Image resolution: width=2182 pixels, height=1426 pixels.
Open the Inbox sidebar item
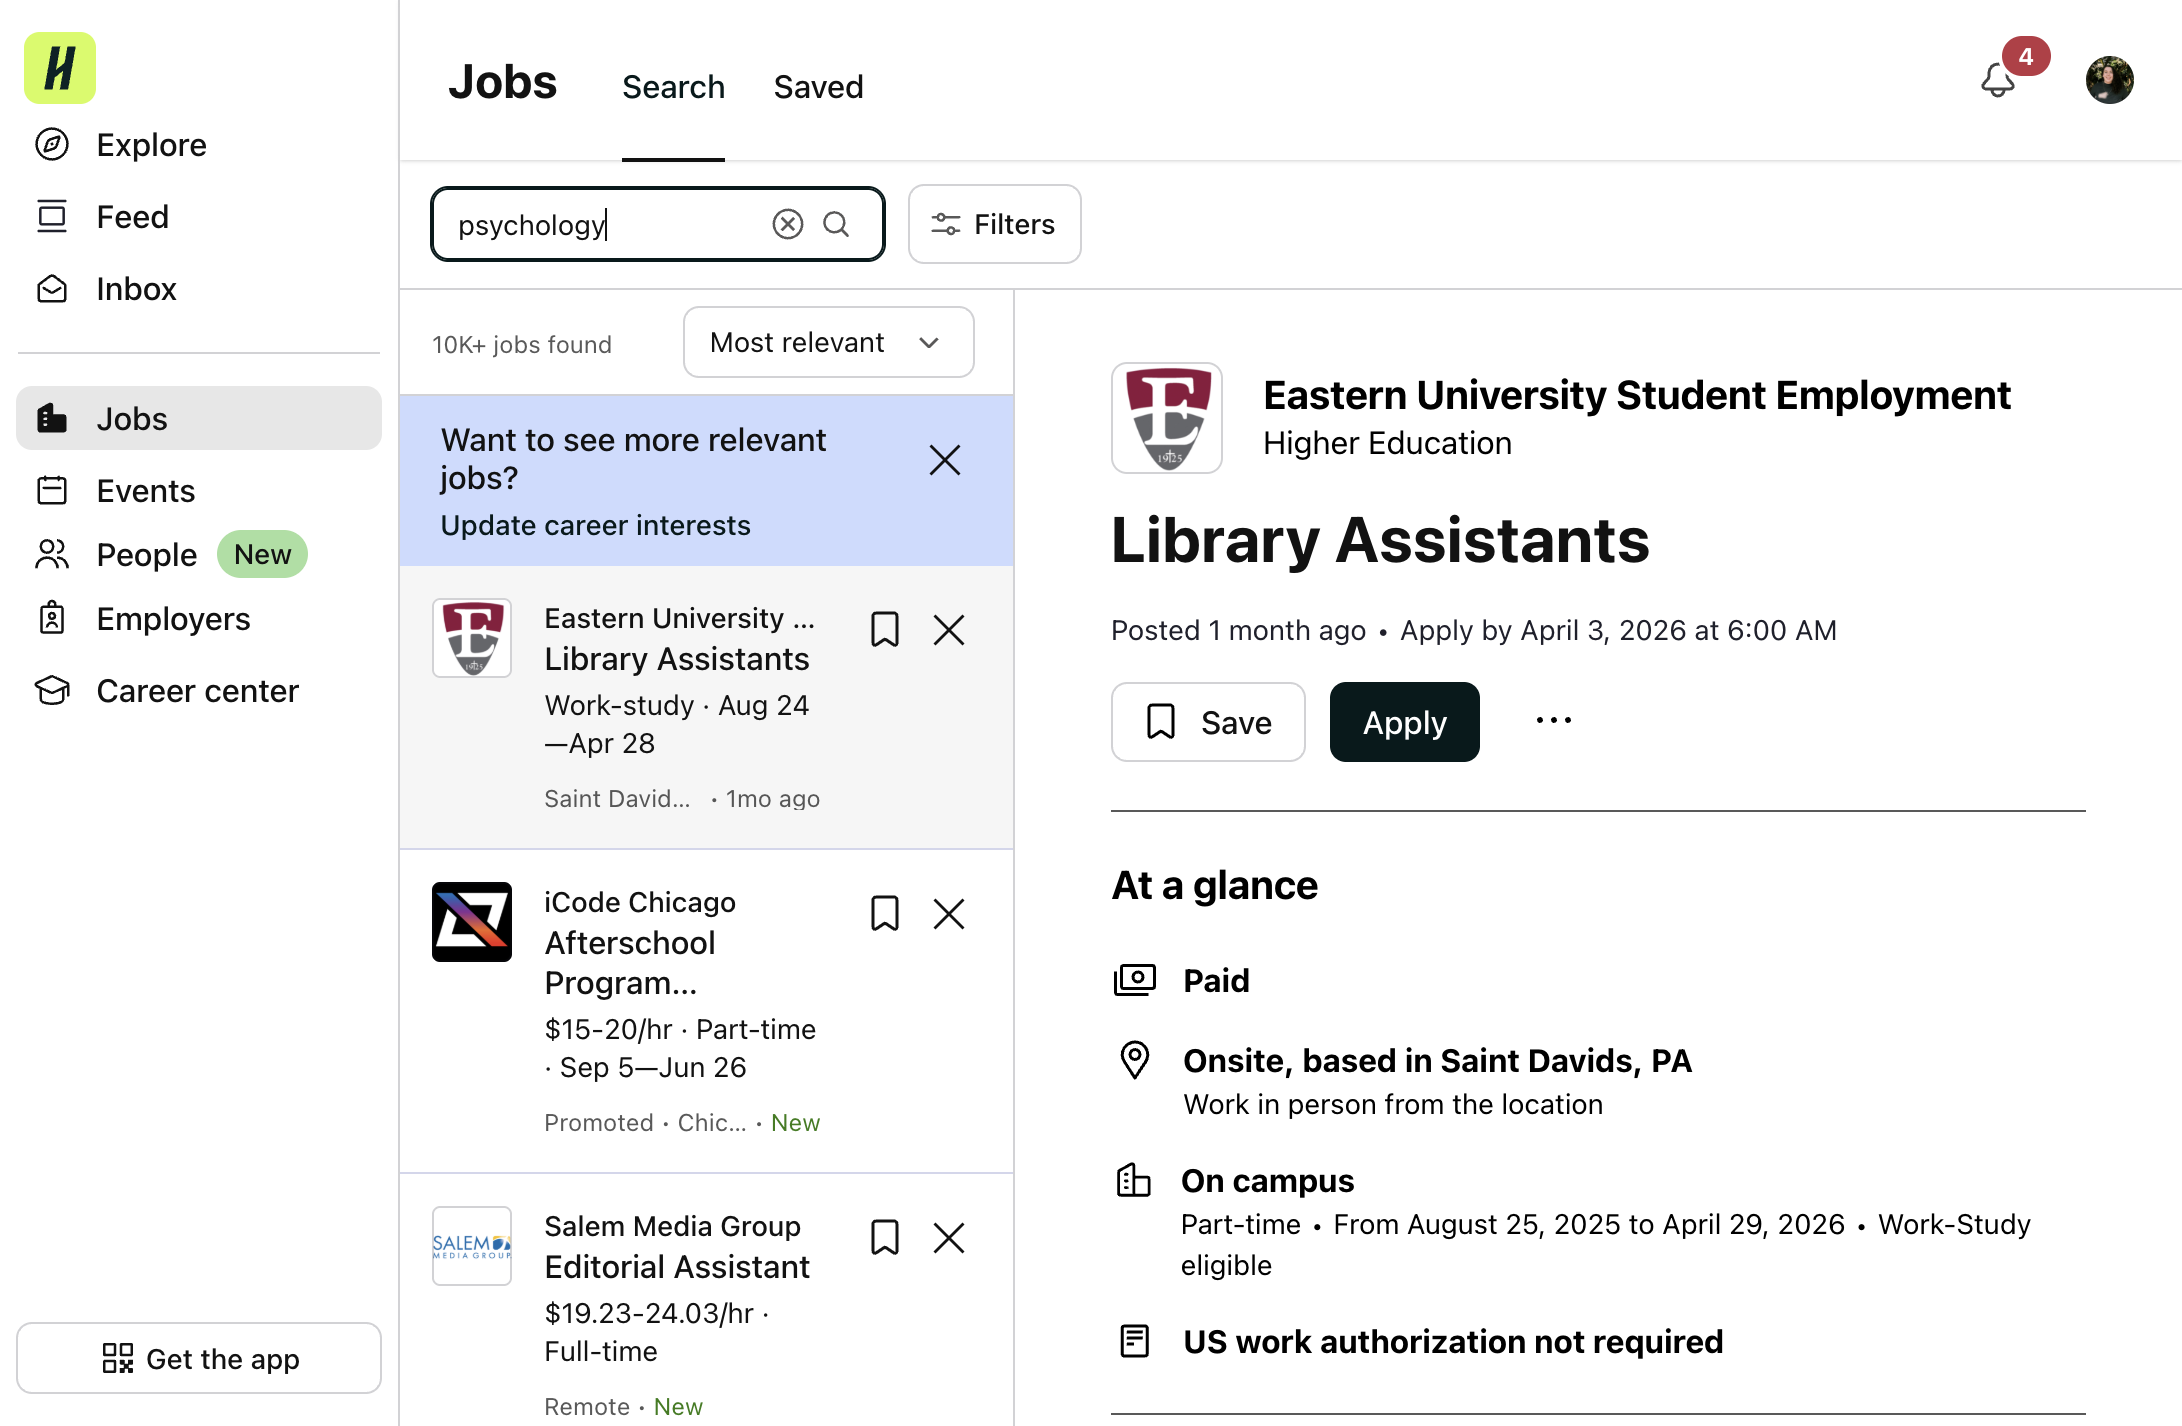click(x=105, y=289)
